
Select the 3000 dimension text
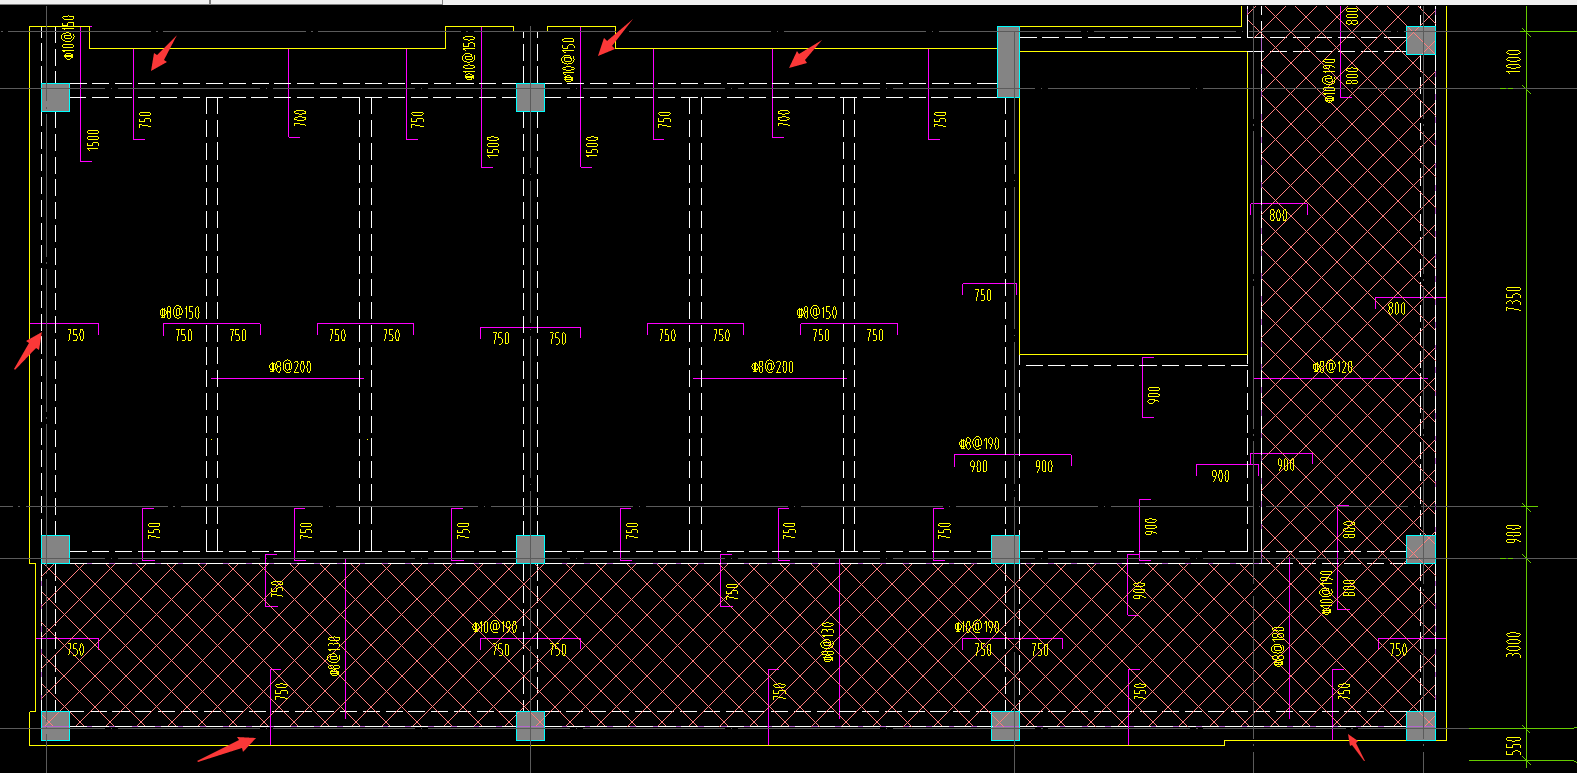coord(1514,644)
